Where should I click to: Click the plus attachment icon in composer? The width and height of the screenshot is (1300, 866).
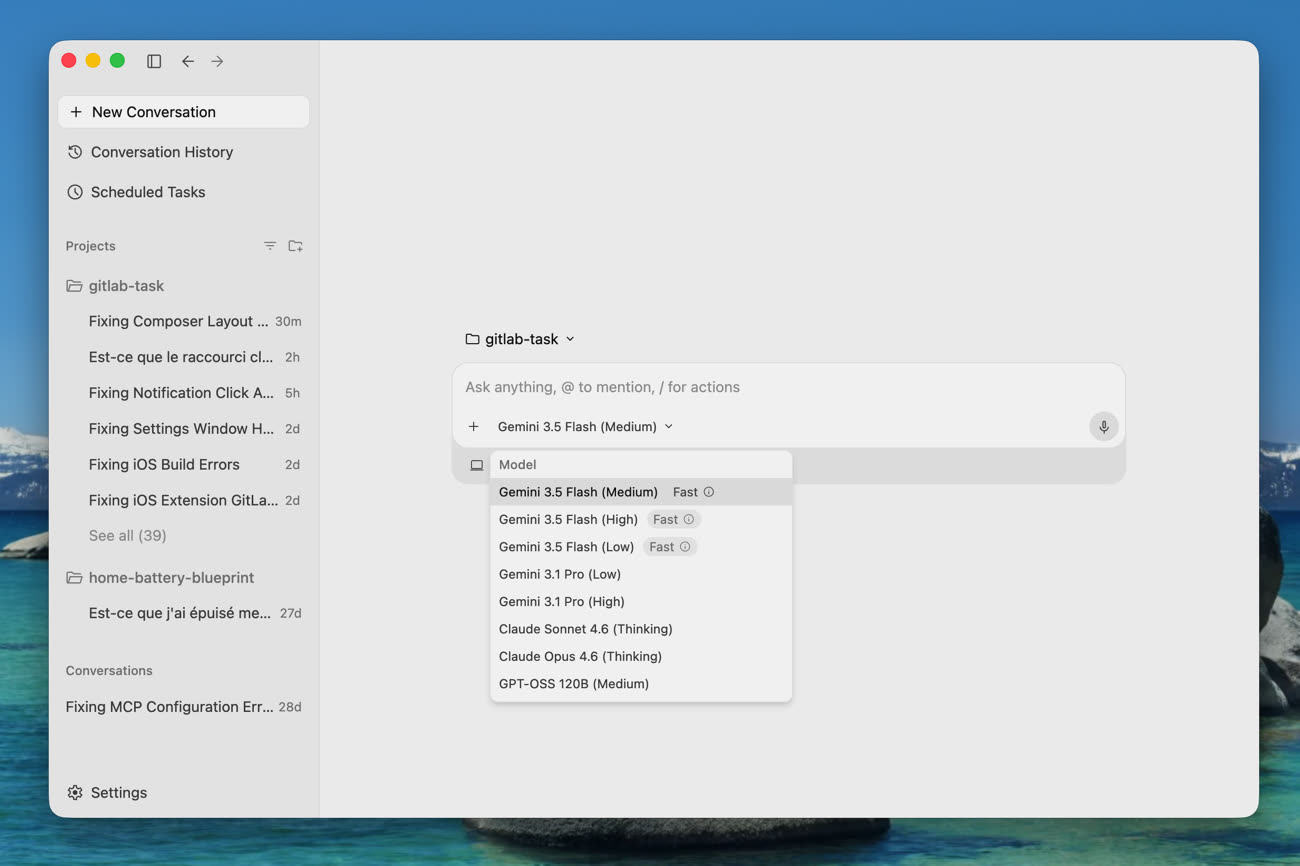(x=474, y=427)
